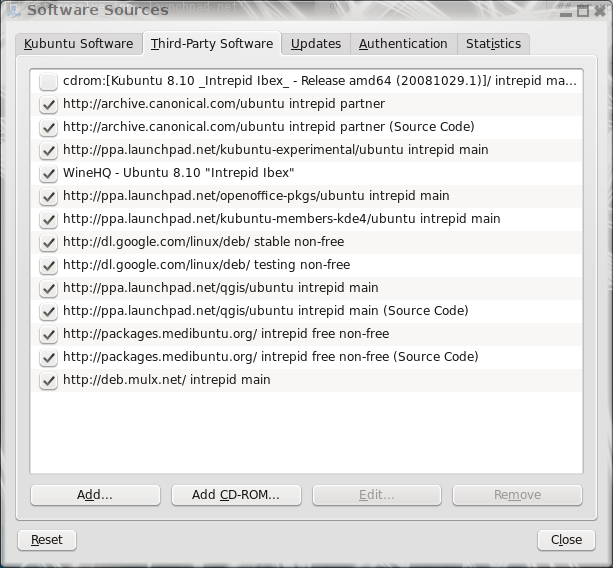
Task: Click the Software Sources window menu icon
Action: coord(13,10)
